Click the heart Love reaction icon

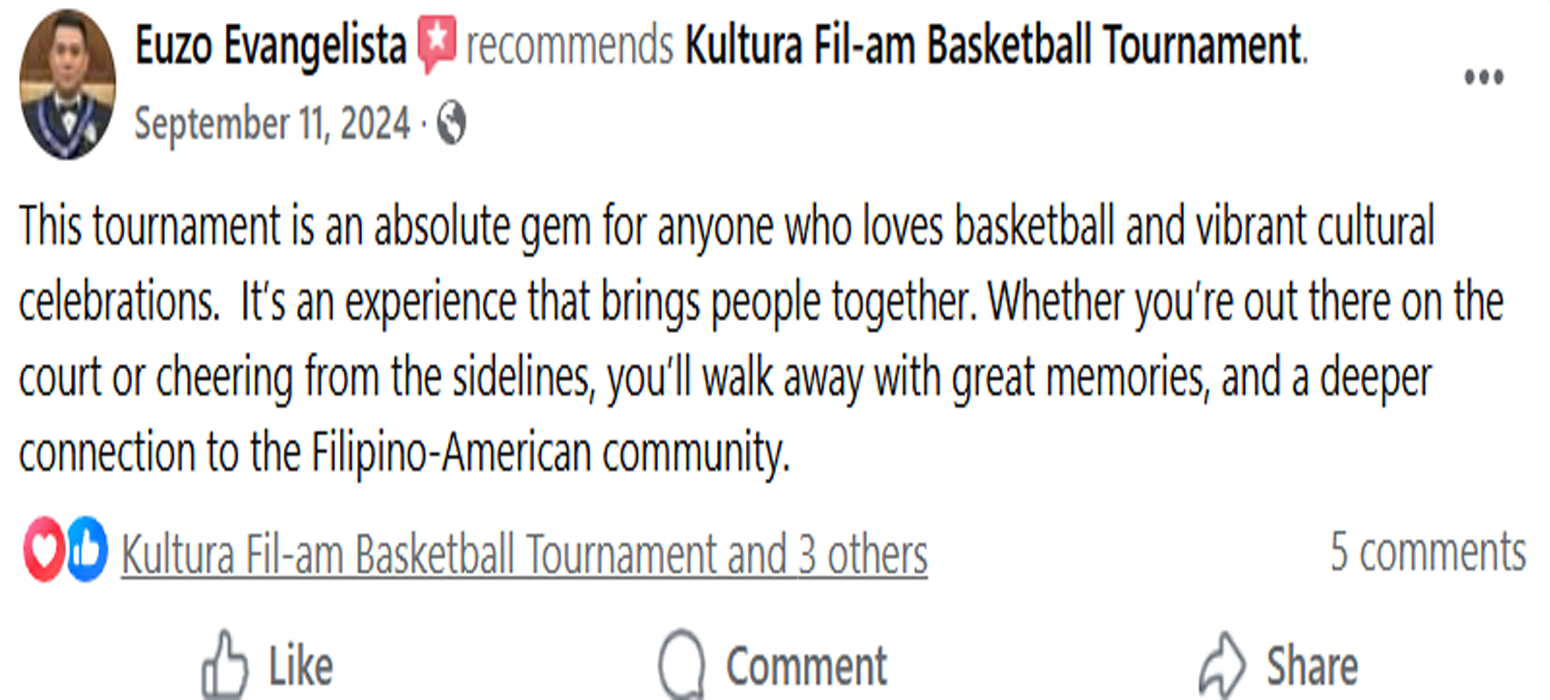tap(42, 547)
